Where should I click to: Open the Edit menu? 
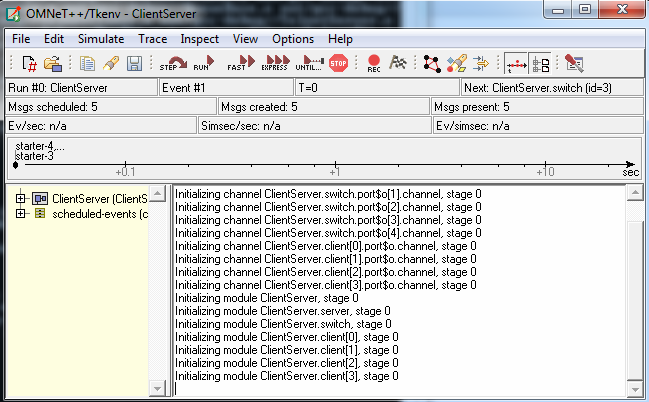pos(54,39)
